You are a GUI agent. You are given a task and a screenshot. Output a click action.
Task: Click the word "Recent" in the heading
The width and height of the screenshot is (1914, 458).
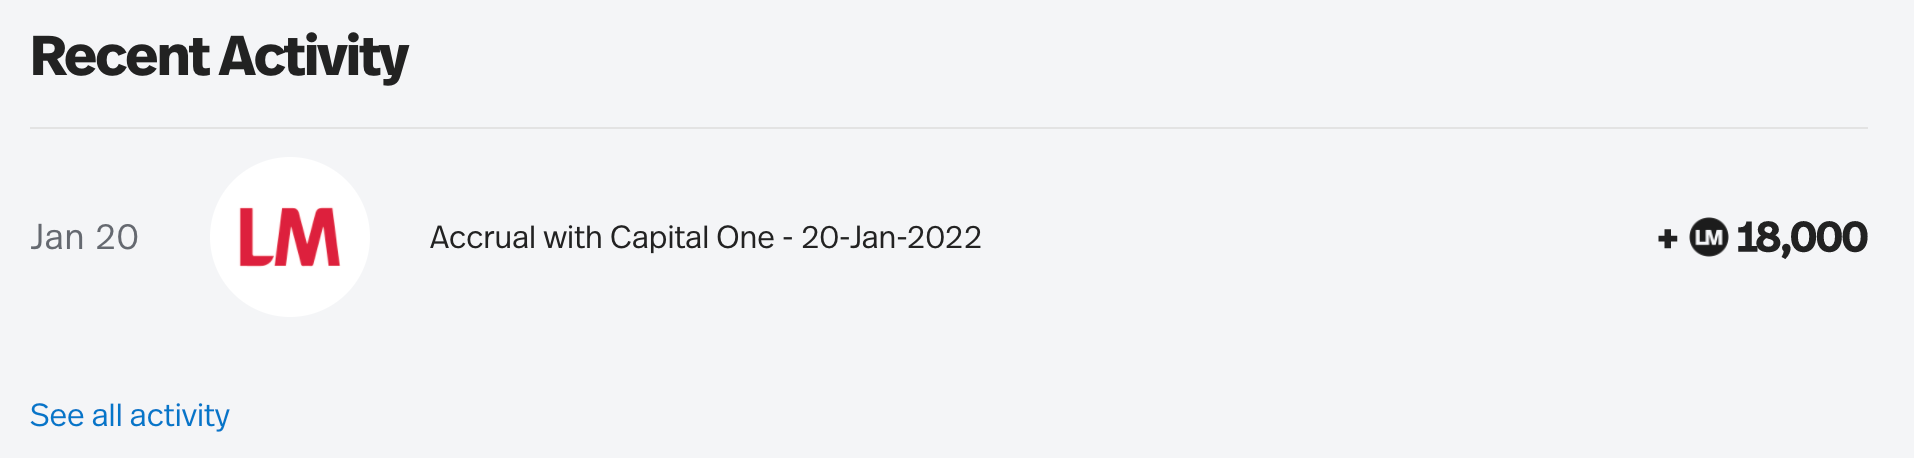pyautogui.click(x=120, y=56)
